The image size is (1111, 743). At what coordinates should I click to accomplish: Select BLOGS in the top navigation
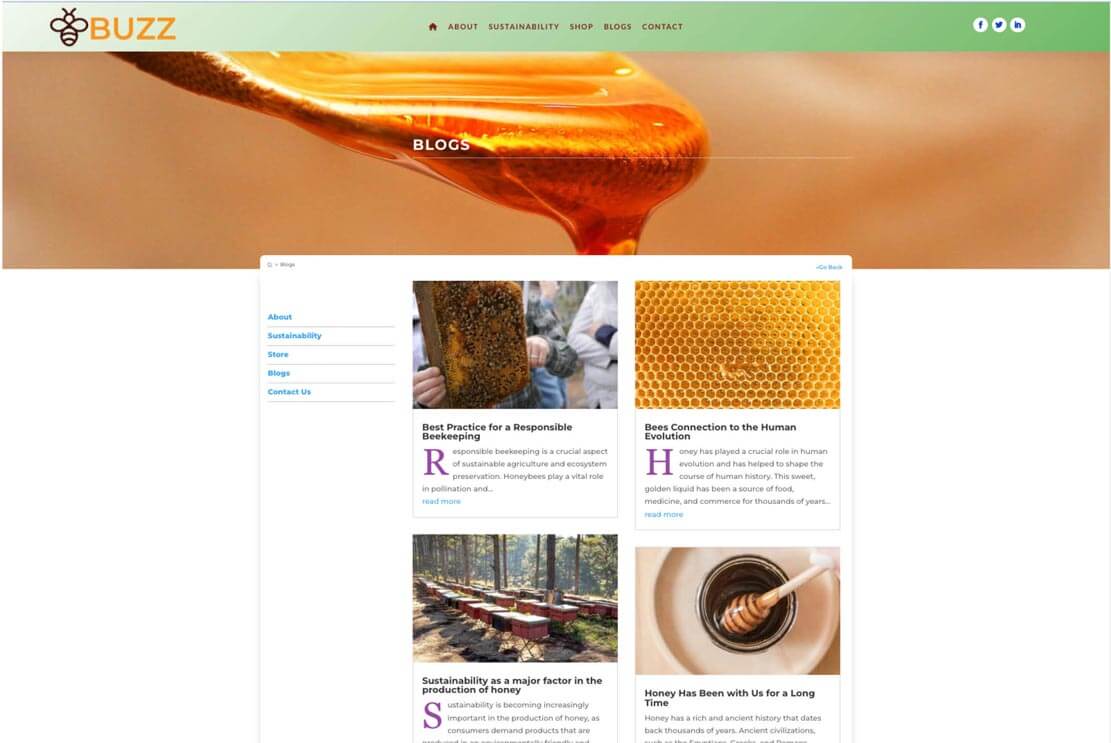coord(617,27)
